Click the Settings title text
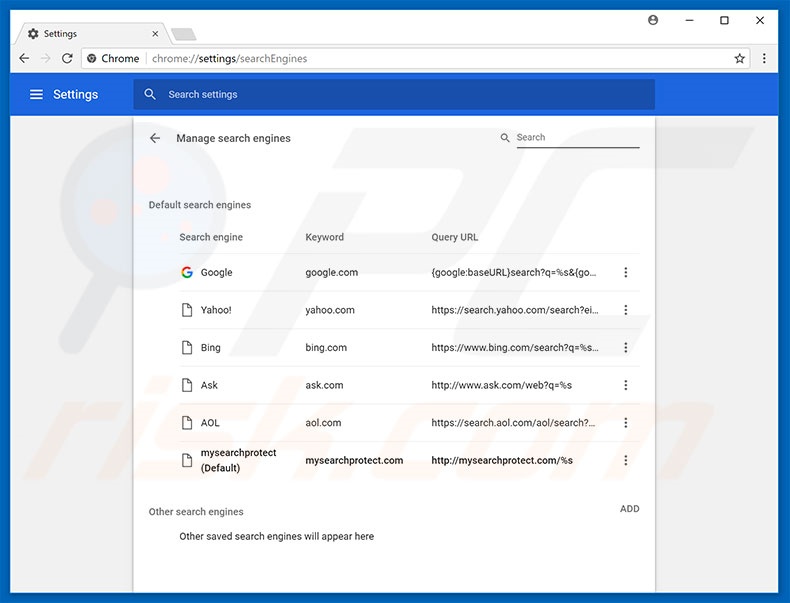Viewport: 790px width, 603px height. [x=76, y=94]
